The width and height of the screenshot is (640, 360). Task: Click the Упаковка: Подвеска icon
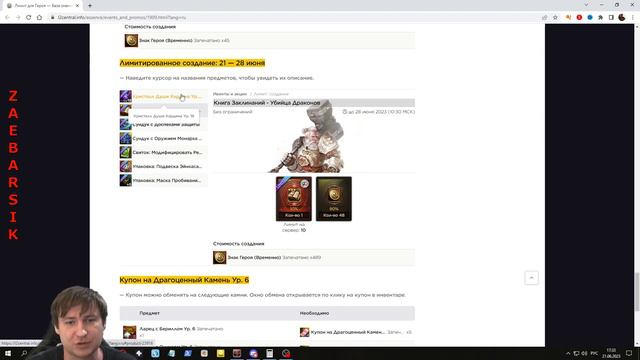(x=126, y=166)
